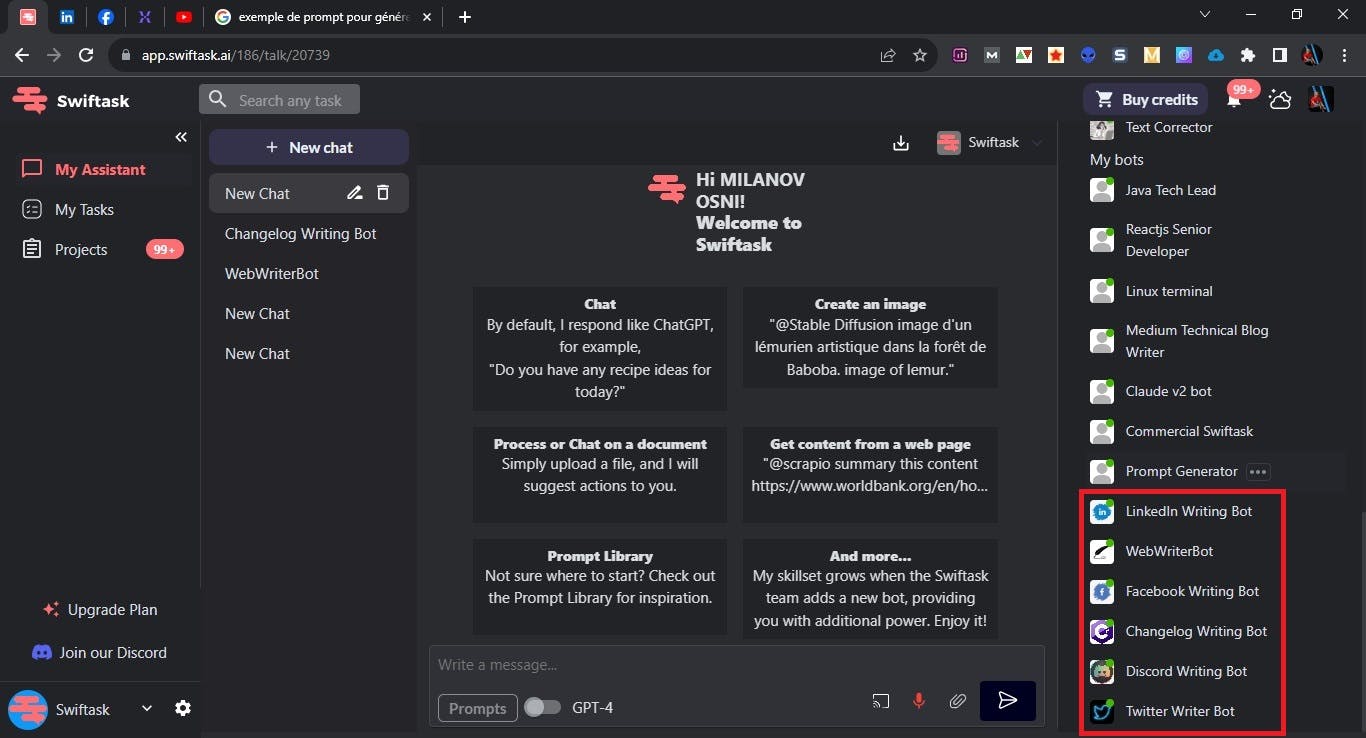This screenshot has height=738, width=1366.
Task: Open the browser side panel icon
Action: (x=1279, y=55)
